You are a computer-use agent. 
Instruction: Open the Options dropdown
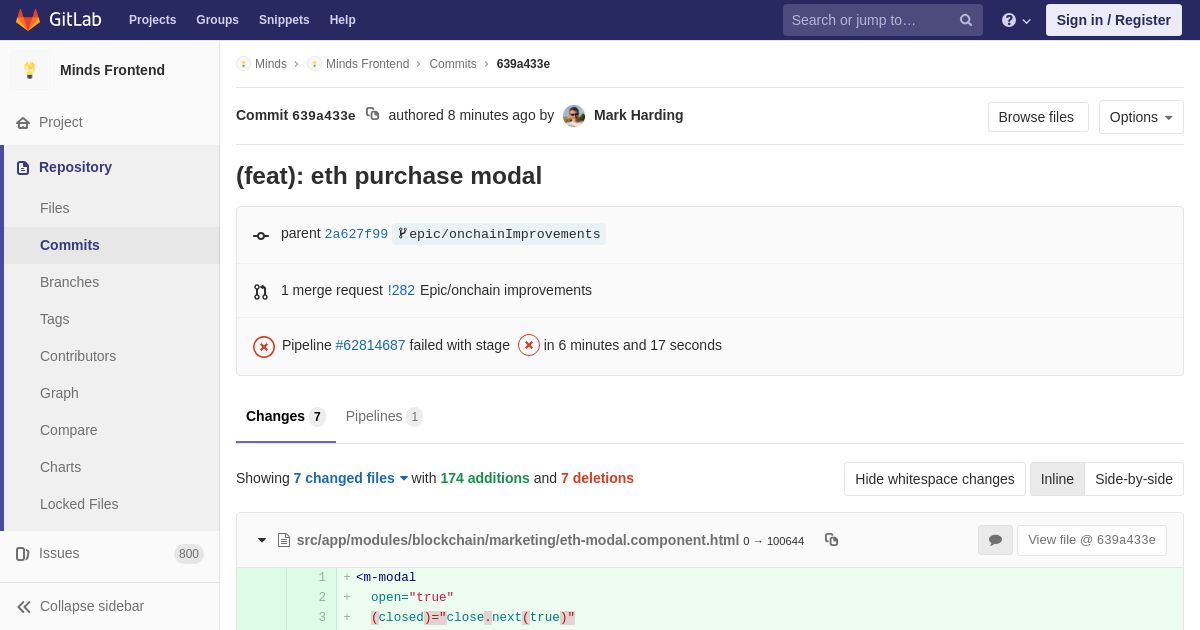(x=1141, y=117)
